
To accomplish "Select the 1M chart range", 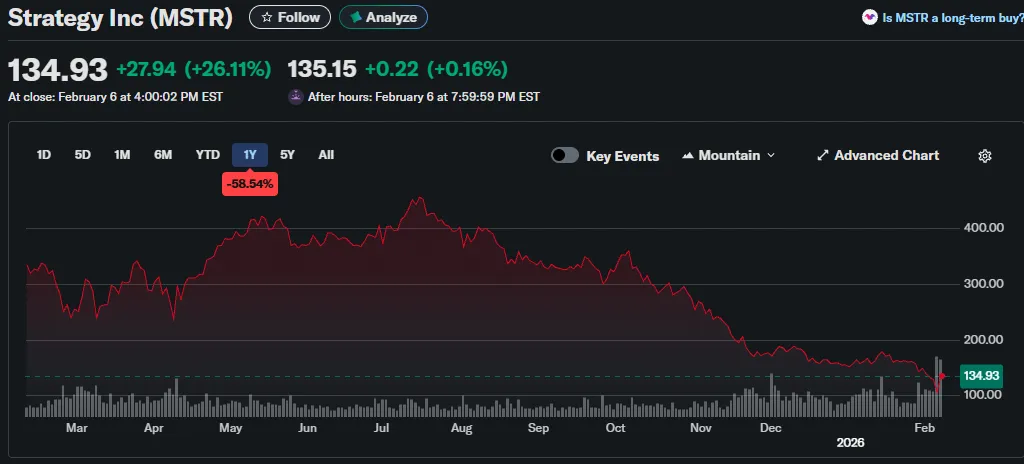I will pyautogui.click(x=122, y=155).
